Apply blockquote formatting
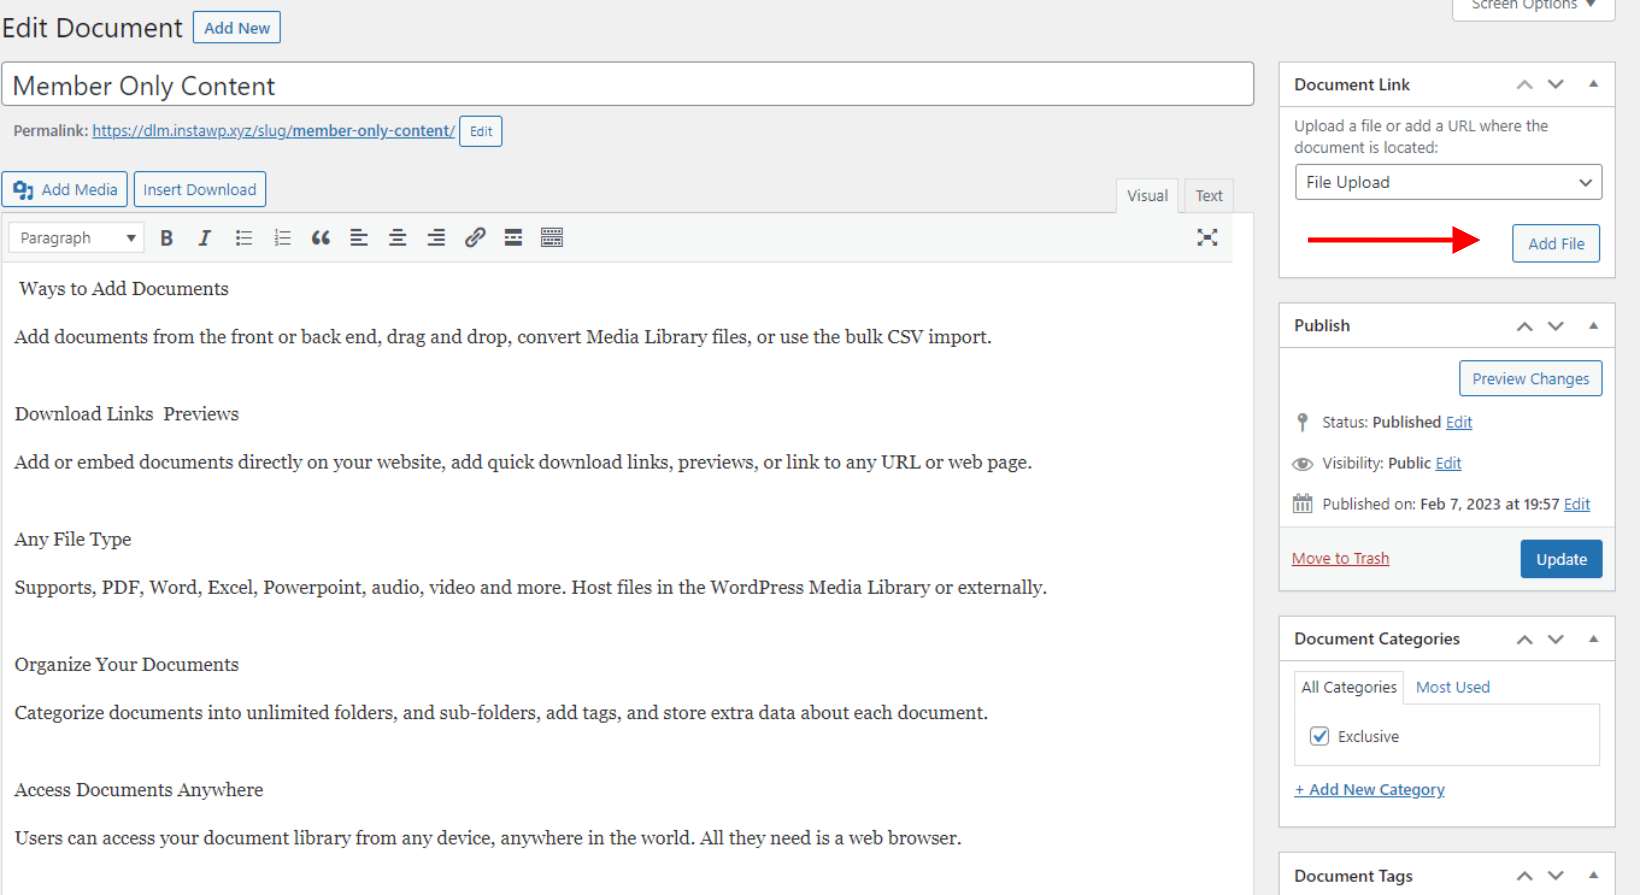Viewport: 1640px width, 895px height. pyautogui.click(x=320, y=238)
